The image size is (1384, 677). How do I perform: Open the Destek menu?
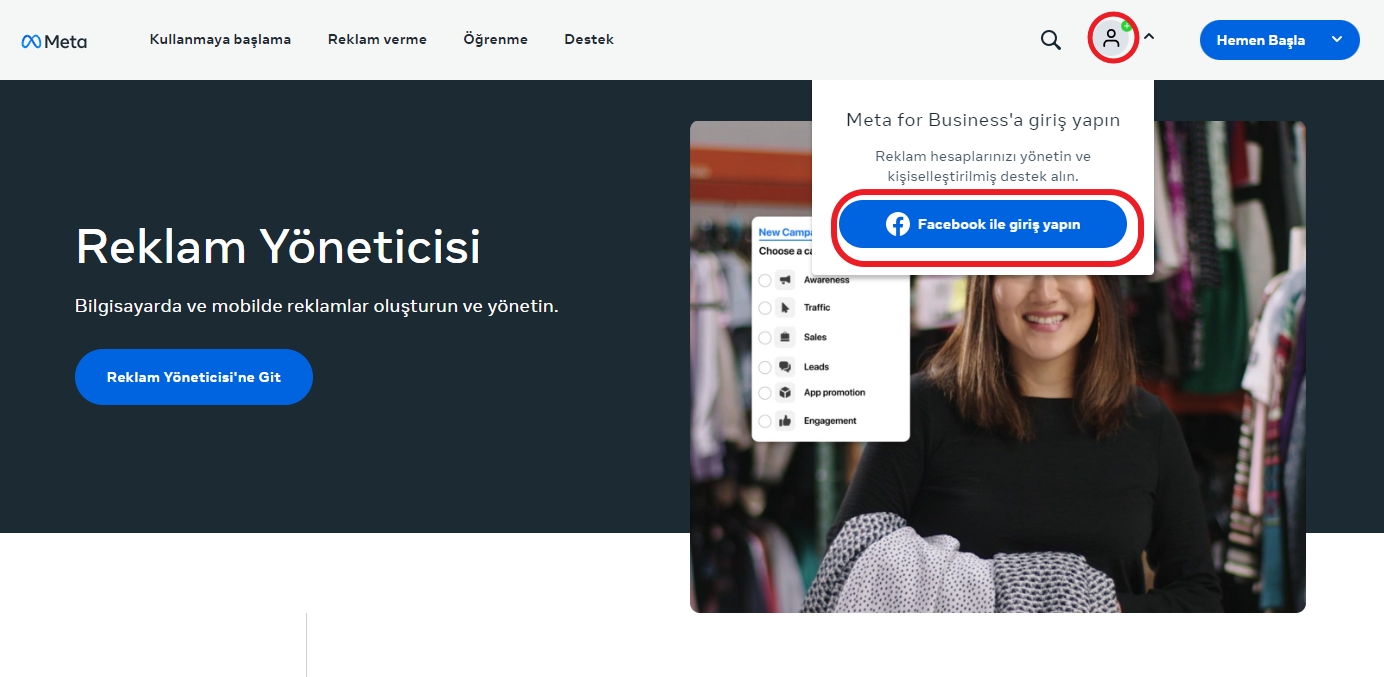[x=589, y=40]
